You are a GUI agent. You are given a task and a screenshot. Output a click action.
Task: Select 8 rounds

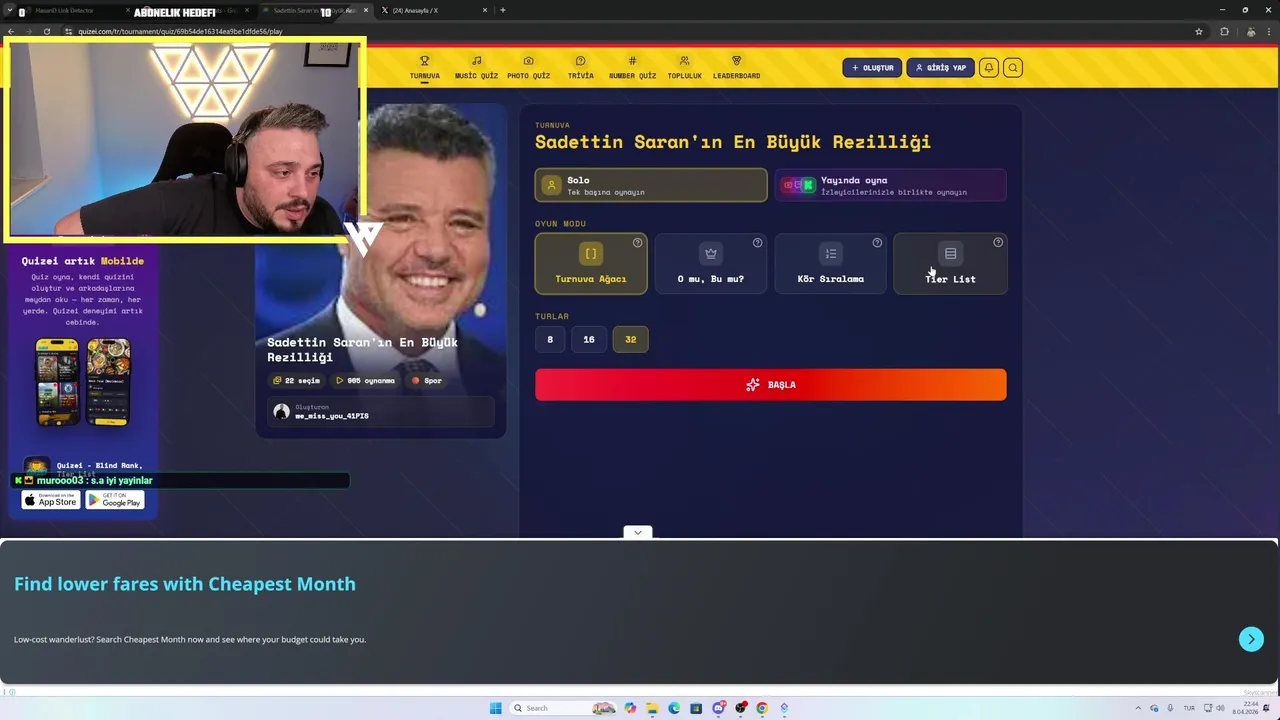click(x=550, y=339)
